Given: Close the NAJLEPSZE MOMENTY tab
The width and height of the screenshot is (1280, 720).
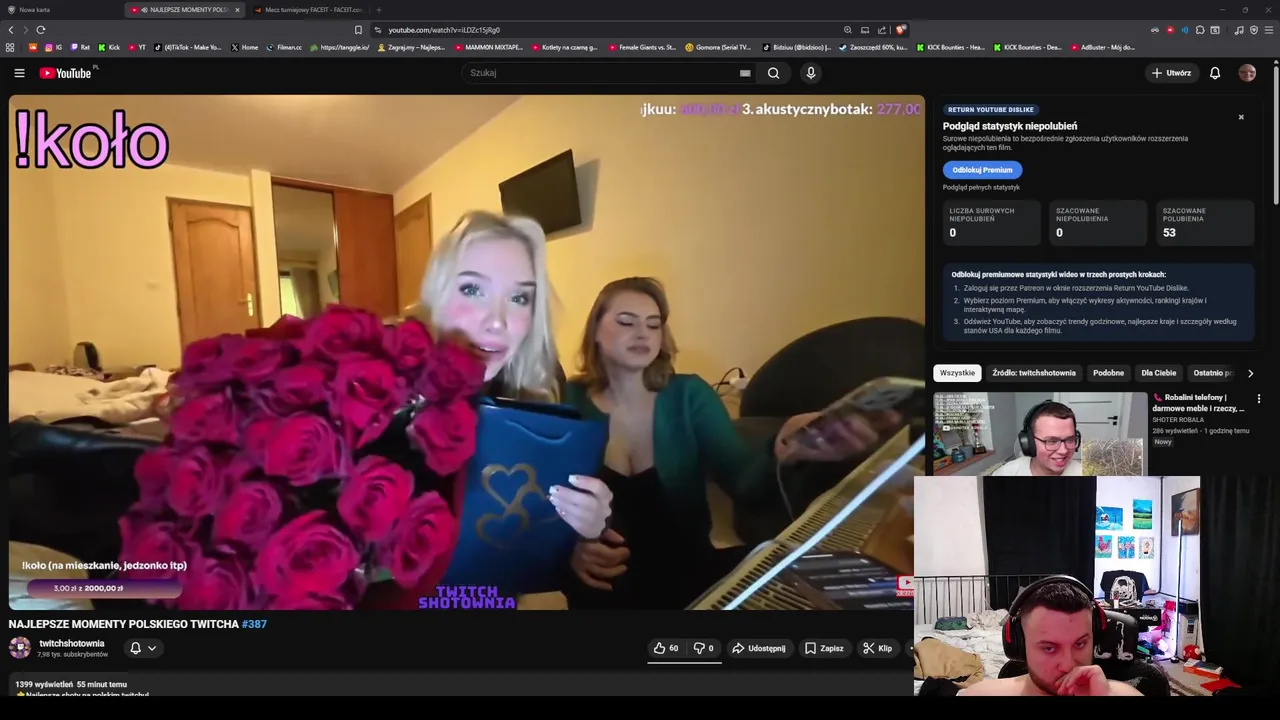Looking at the screenshot, I should pyautogui.click(x=237, y=10).
